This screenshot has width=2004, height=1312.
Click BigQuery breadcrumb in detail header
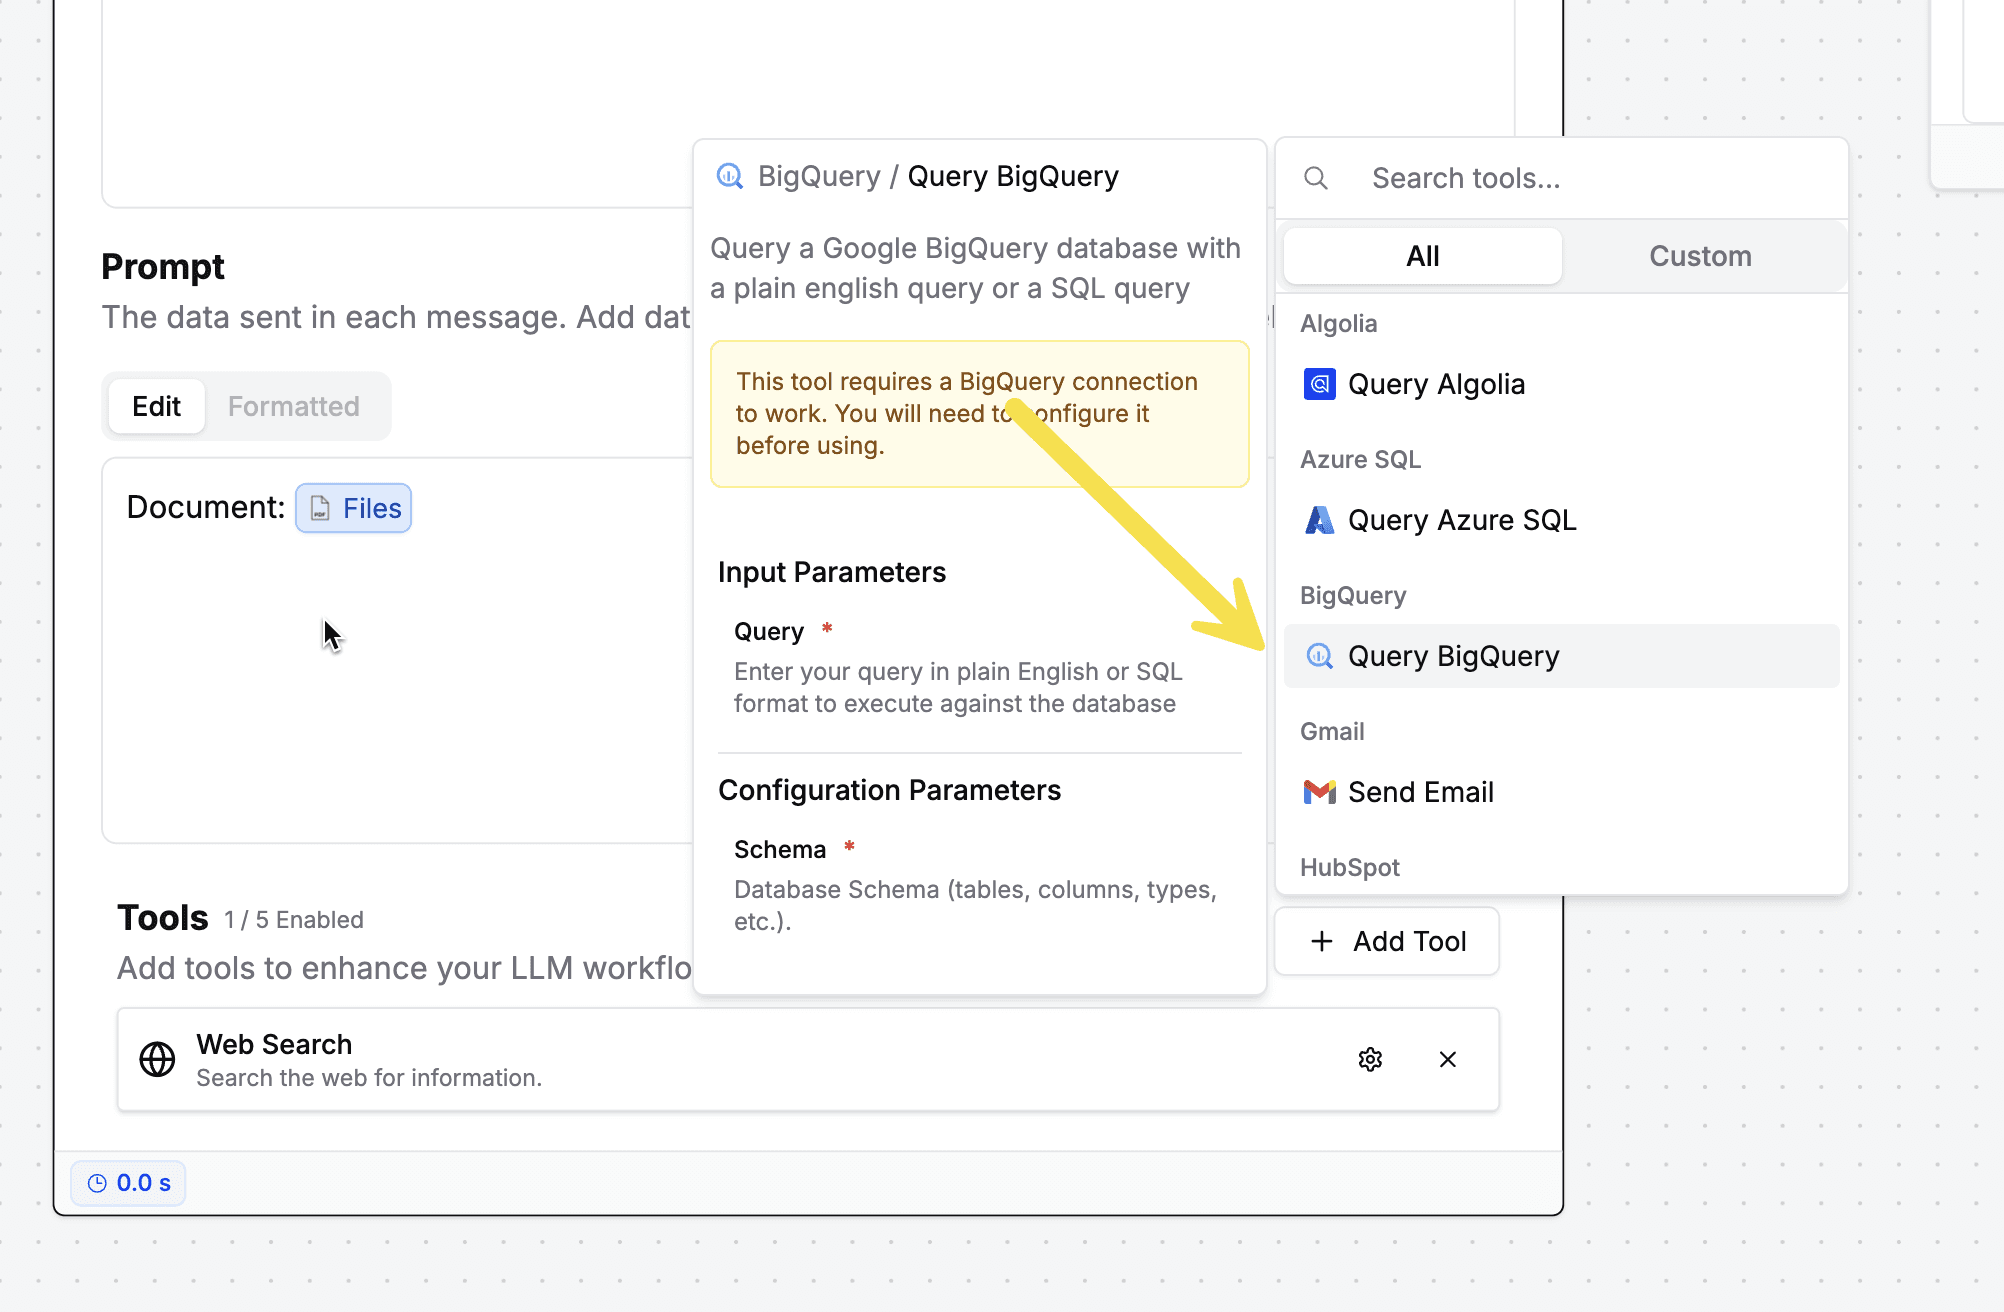point(819,176)
